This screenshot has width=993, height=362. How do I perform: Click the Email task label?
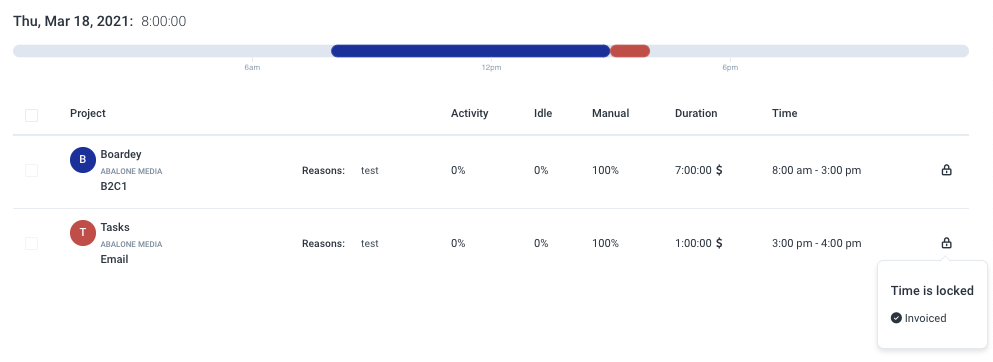coord(115,259)
